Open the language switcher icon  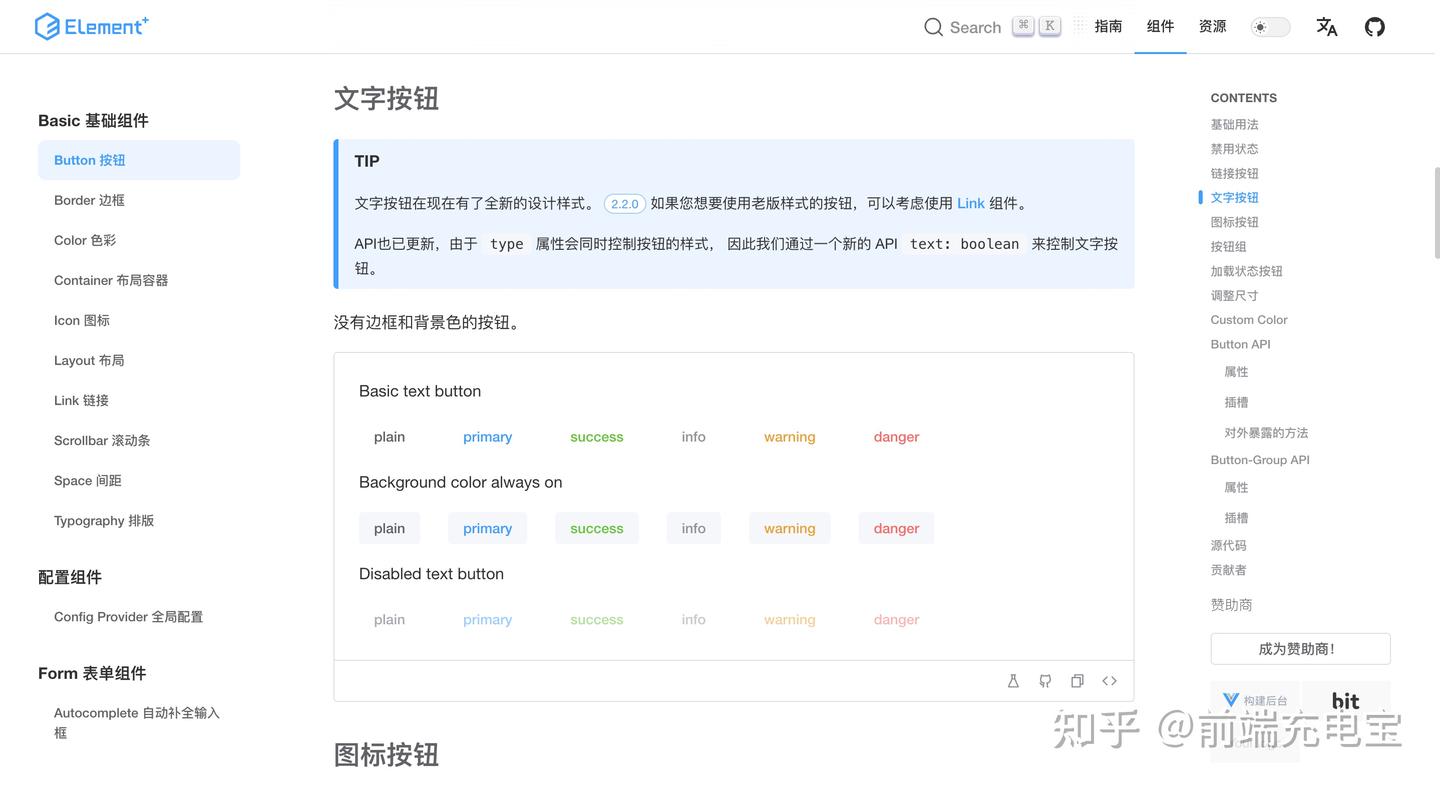(x=1327, y=27)
